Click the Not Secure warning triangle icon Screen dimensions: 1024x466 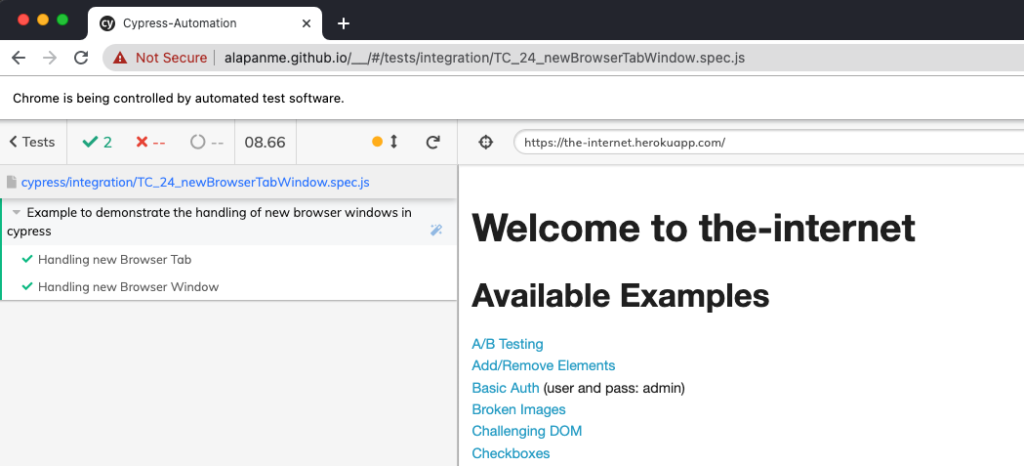tap(120, 58)
